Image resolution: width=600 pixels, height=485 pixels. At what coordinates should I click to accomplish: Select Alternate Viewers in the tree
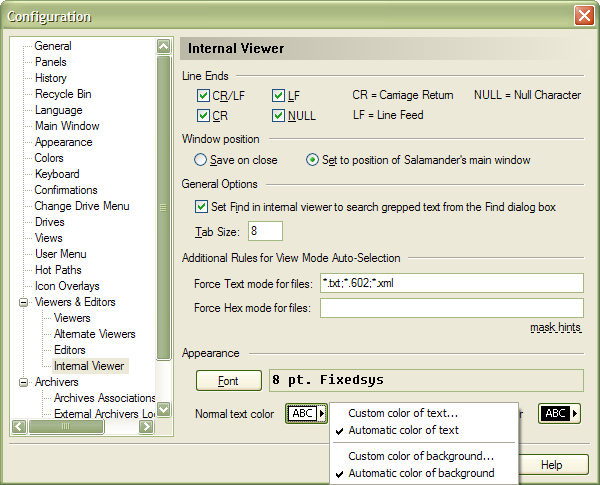tap(94, 334)
